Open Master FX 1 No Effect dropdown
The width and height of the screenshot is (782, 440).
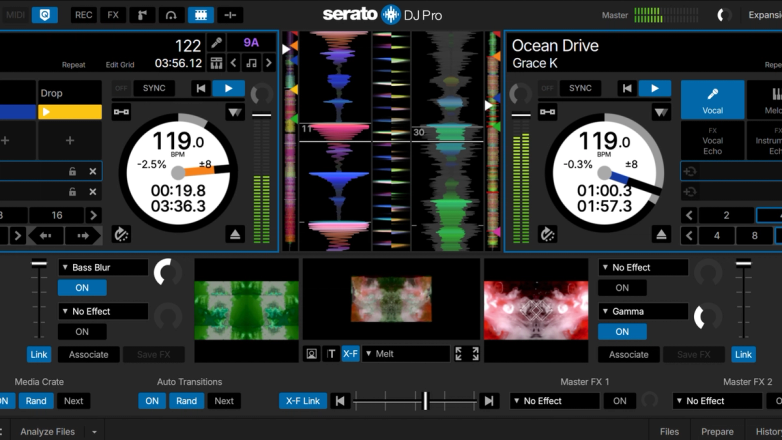click(554, 401)
